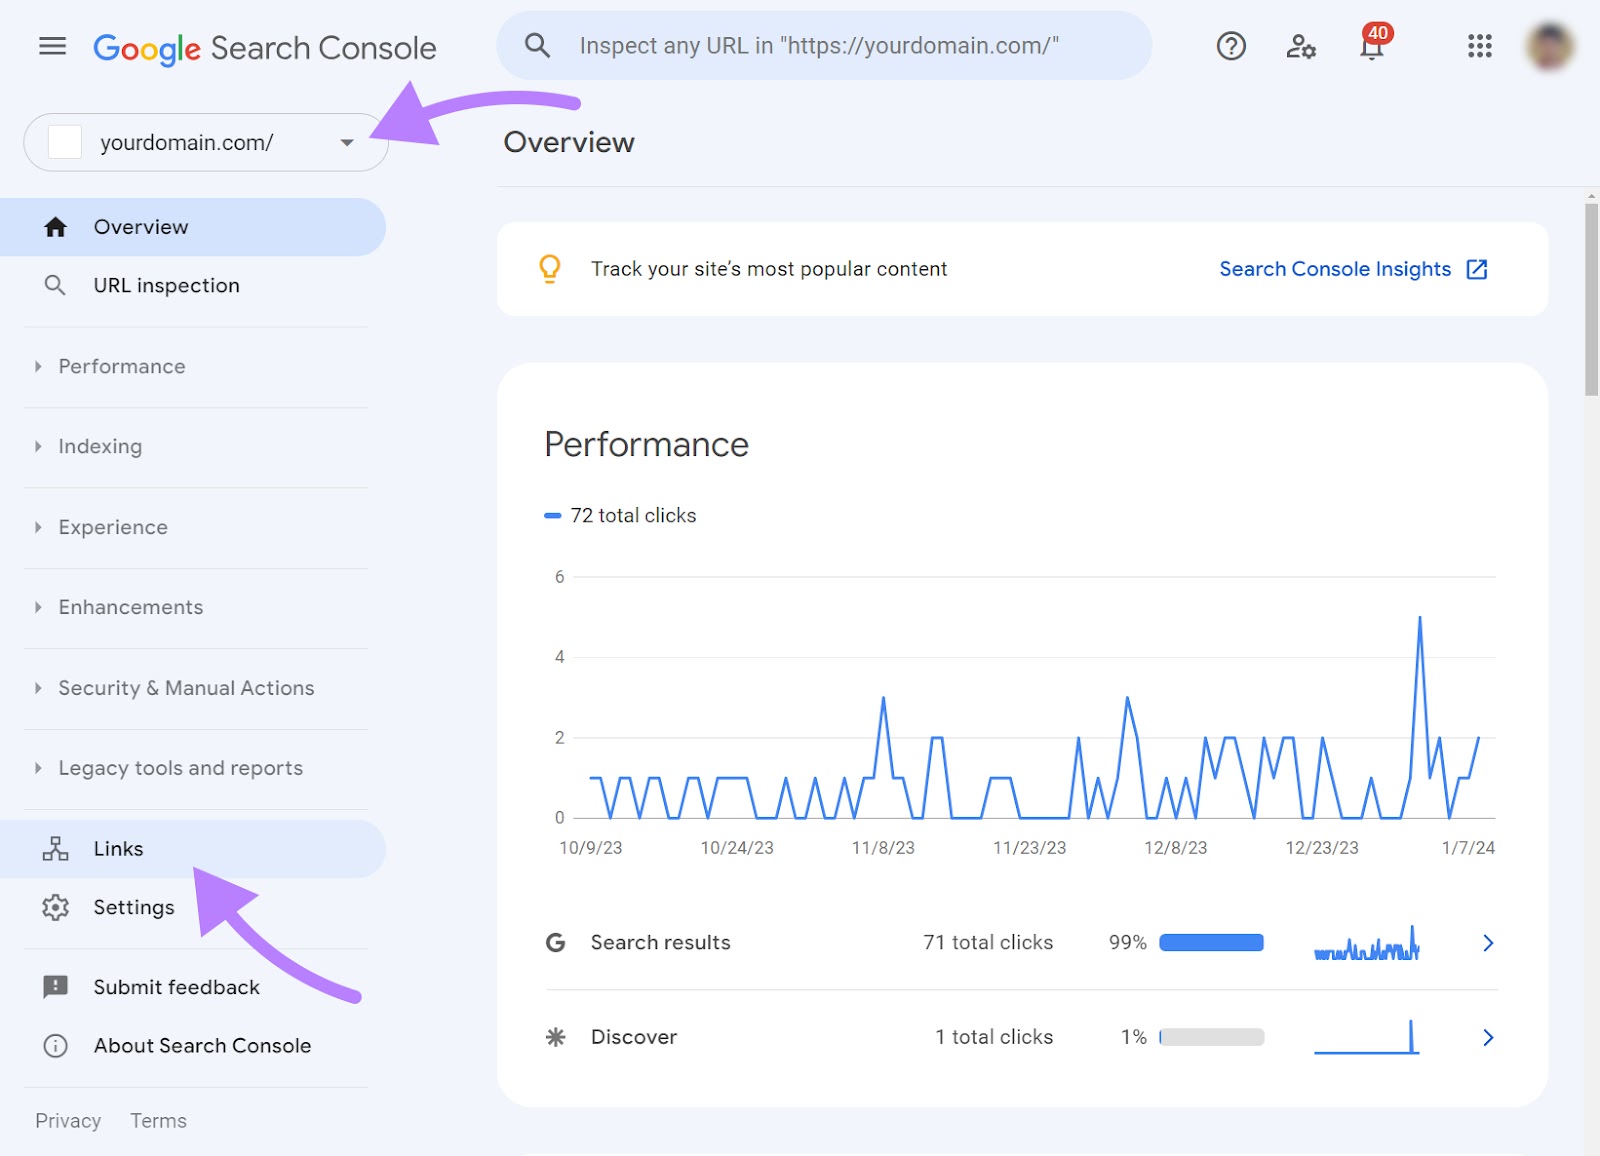
Task: Toggle the 72 total clicks metric
Action: coord(622,515)
